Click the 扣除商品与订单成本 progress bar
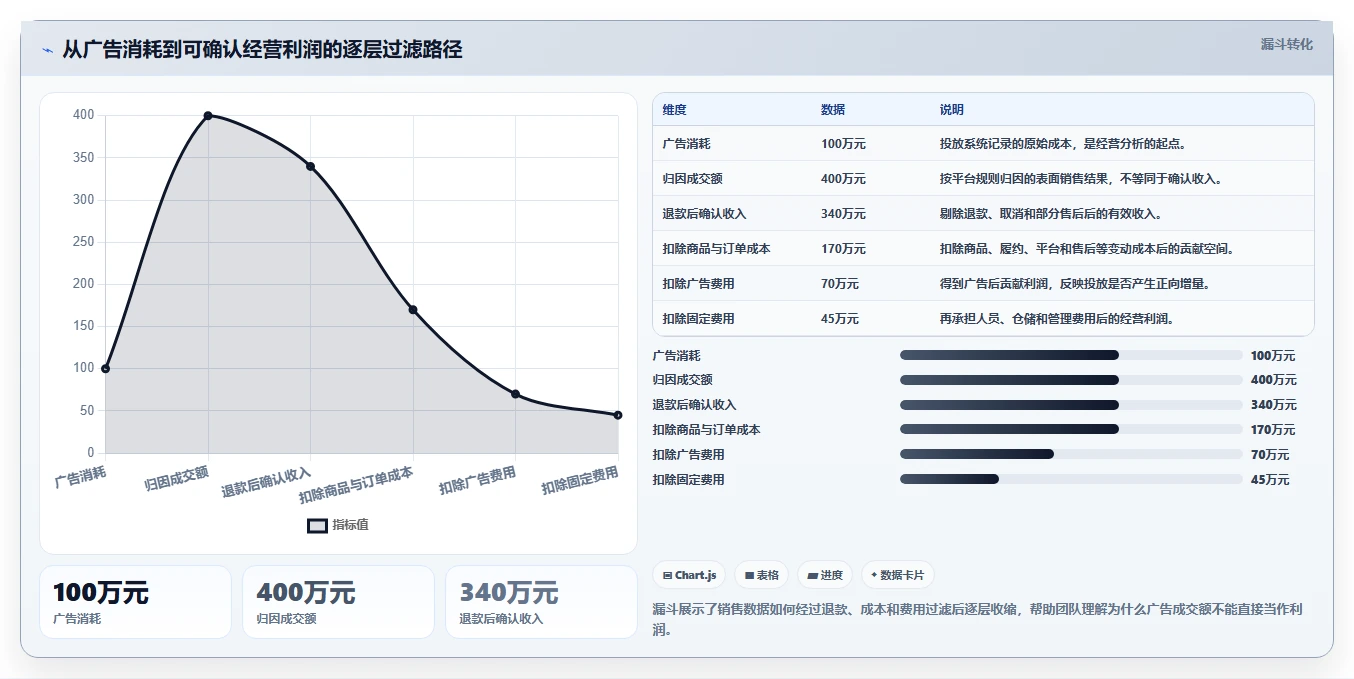Viewport: 1354px width, 679px height. click(1071, 429)
